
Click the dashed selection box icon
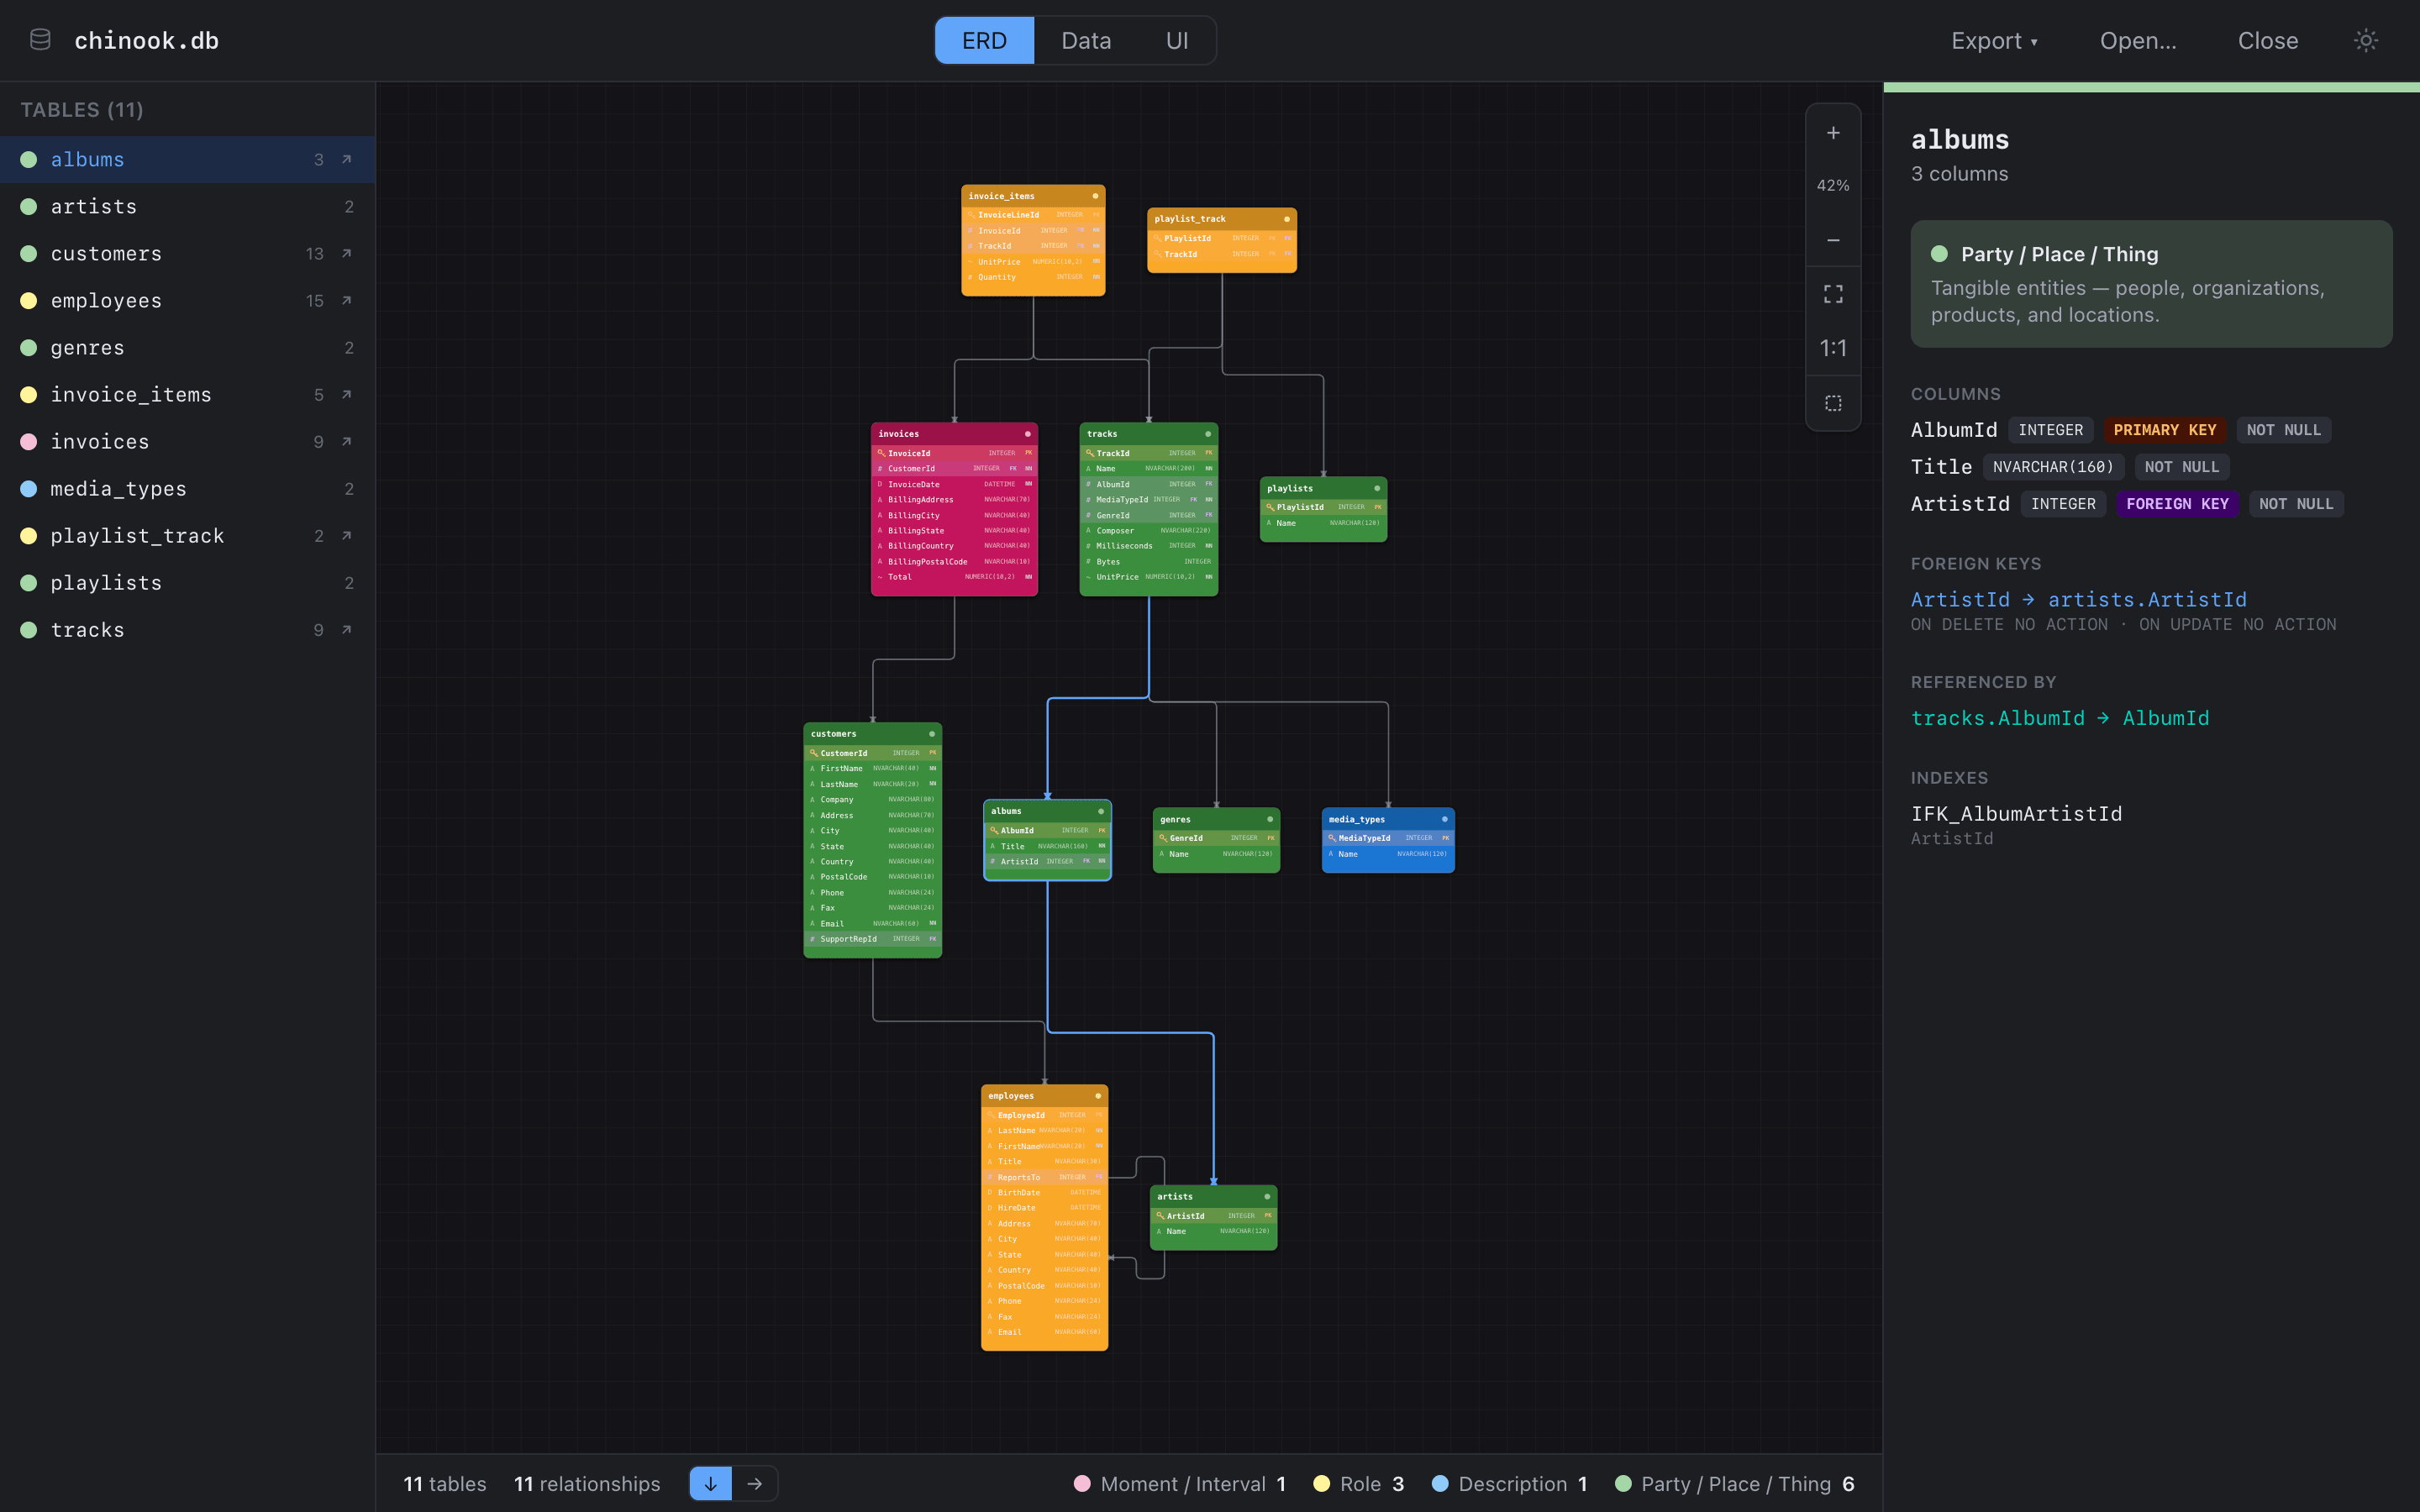tap(1833, 403)
